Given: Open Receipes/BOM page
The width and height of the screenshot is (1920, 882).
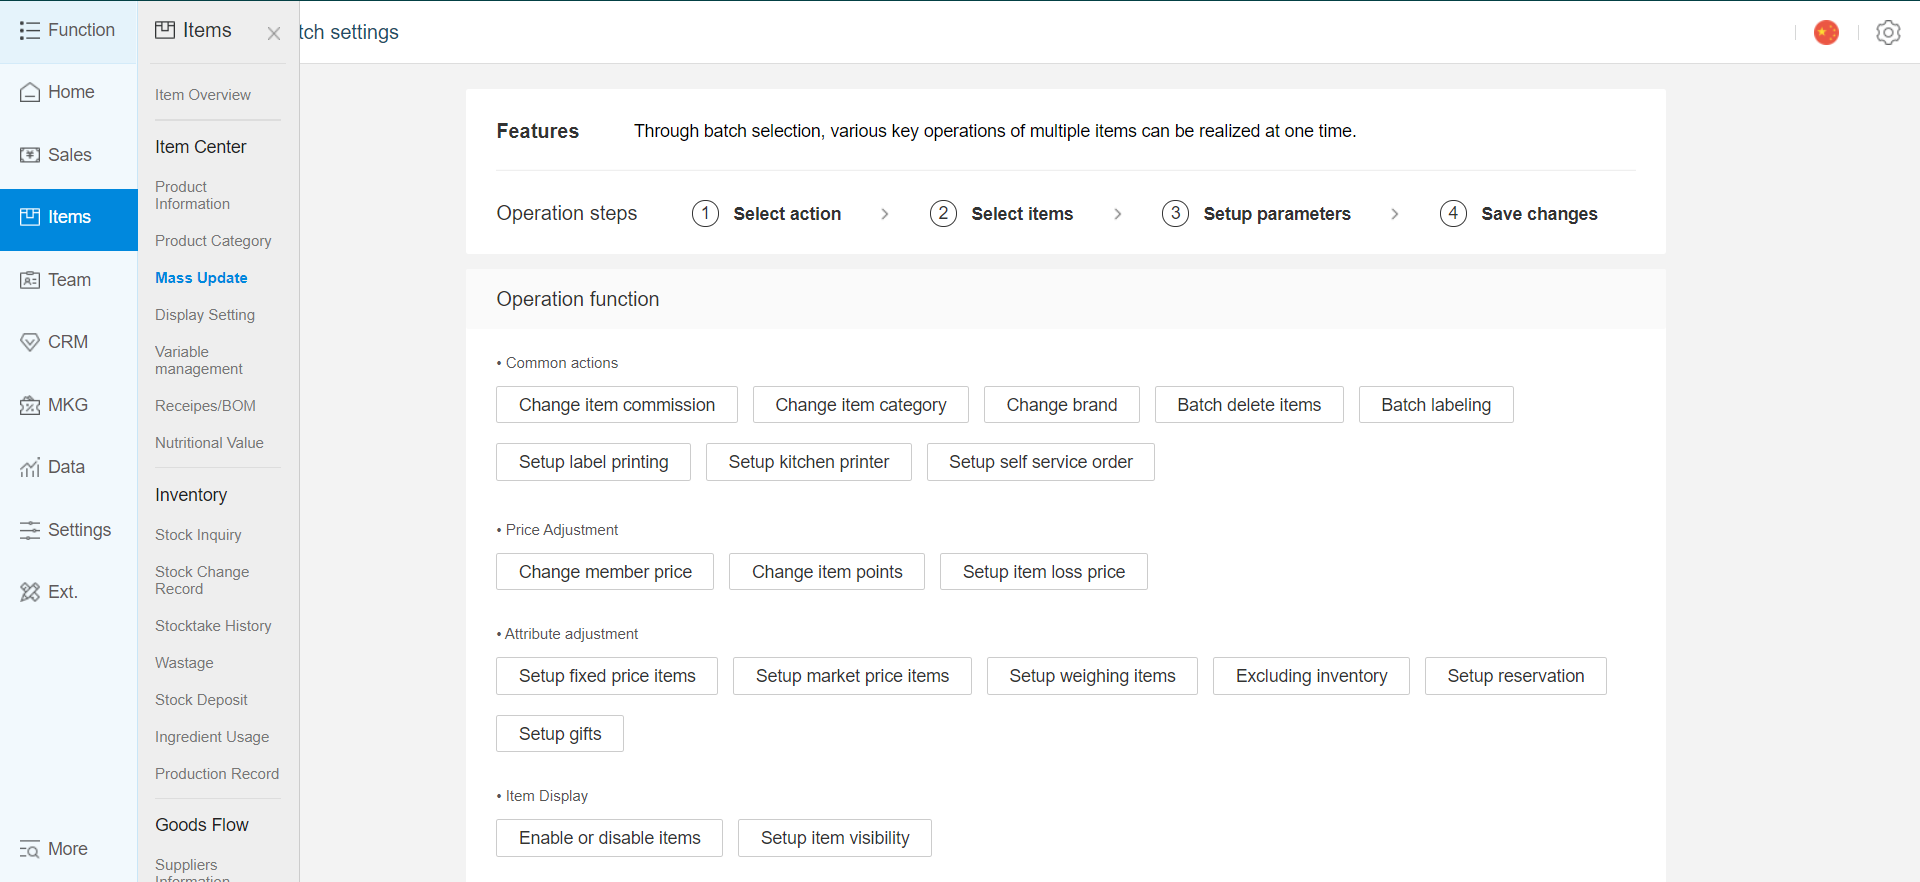Looking at the screenshot, I should coord(205,406).
